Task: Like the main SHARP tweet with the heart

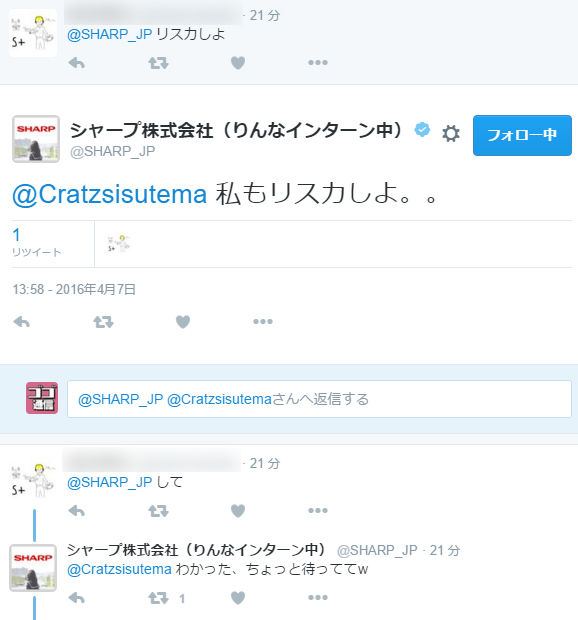Action: (183, 322)
